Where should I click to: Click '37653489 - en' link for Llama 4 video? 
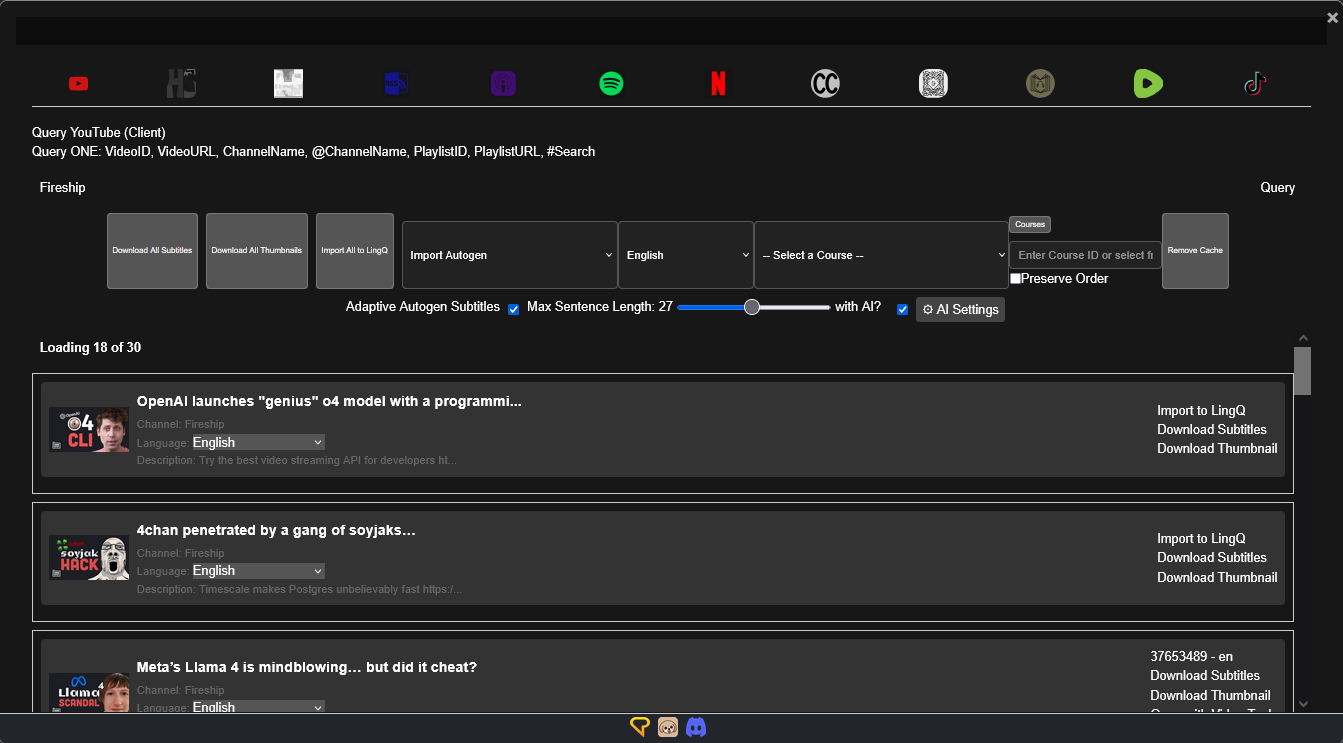[x=1191, y=657]
